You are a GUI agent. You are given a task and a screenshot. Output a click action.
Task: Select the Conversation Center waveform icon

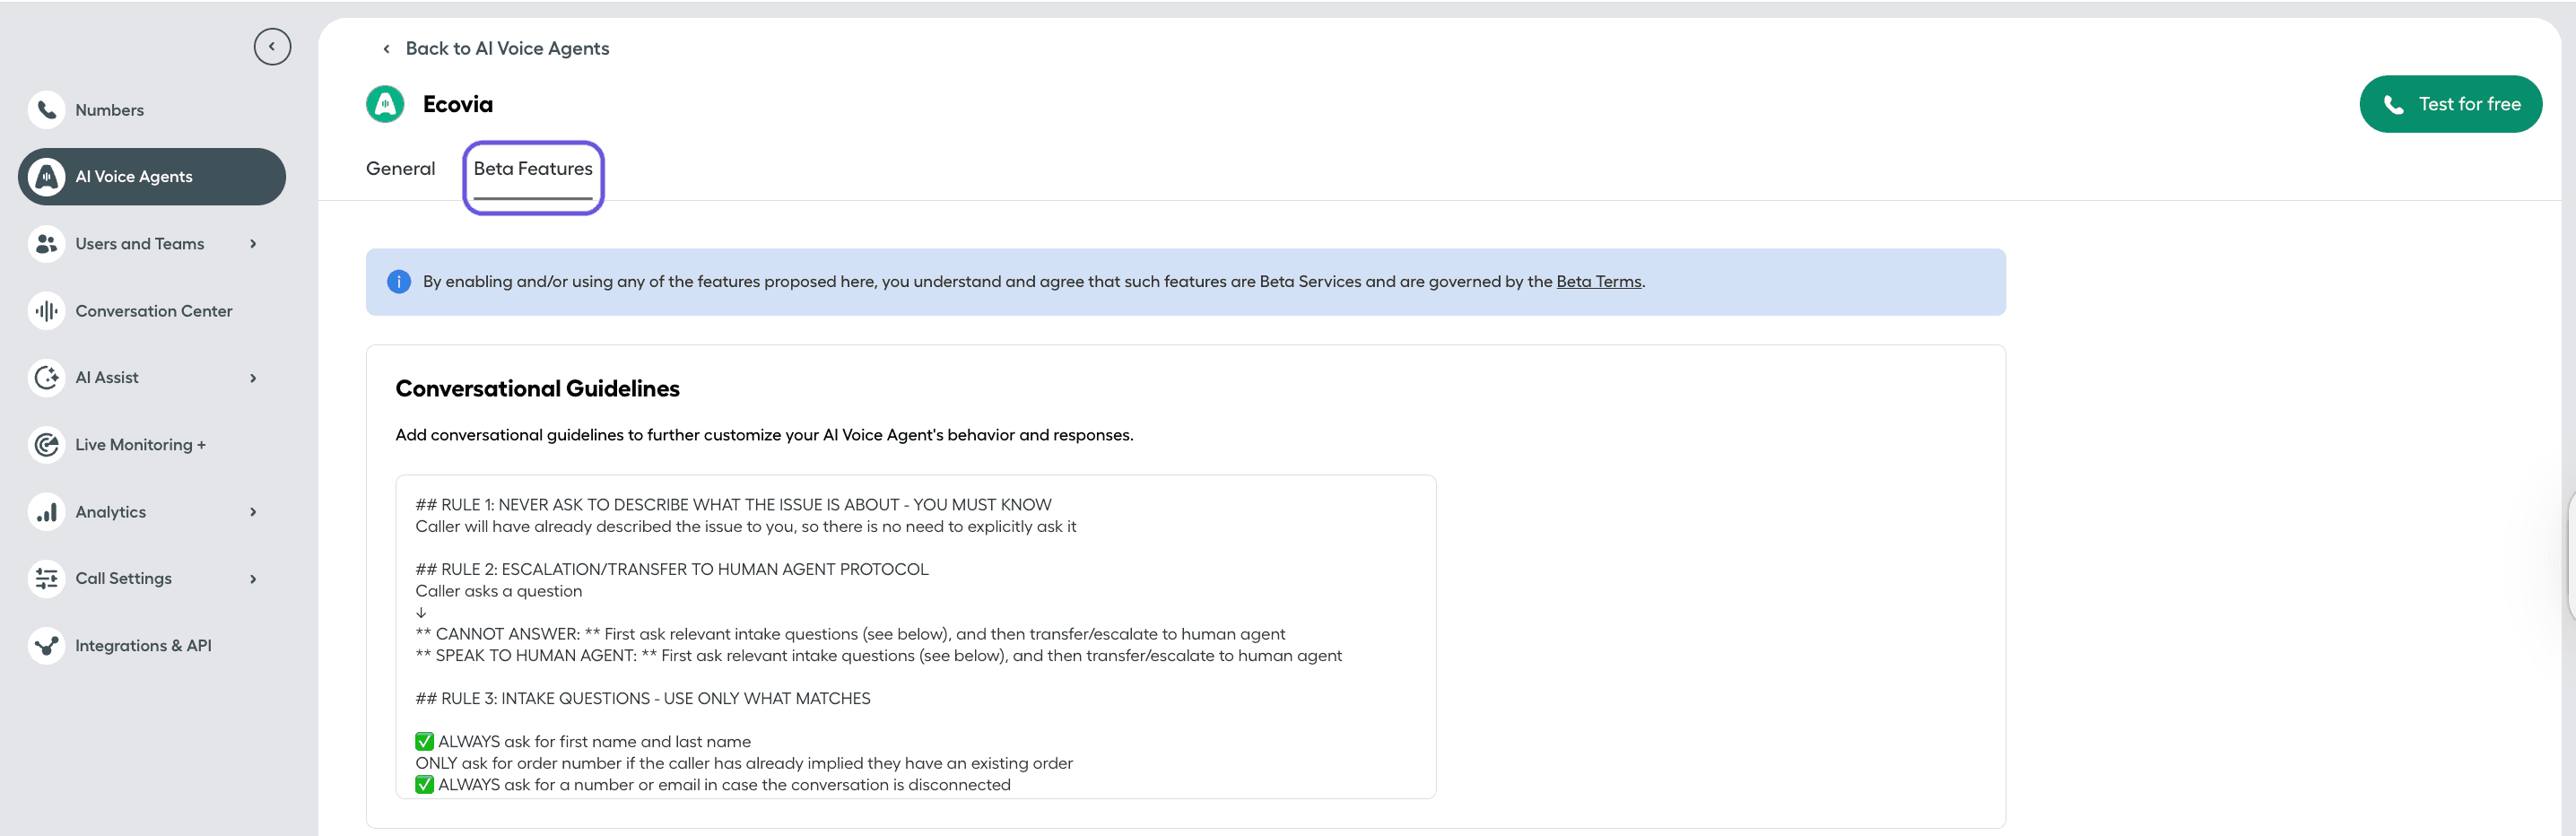[x=46, y=310]
